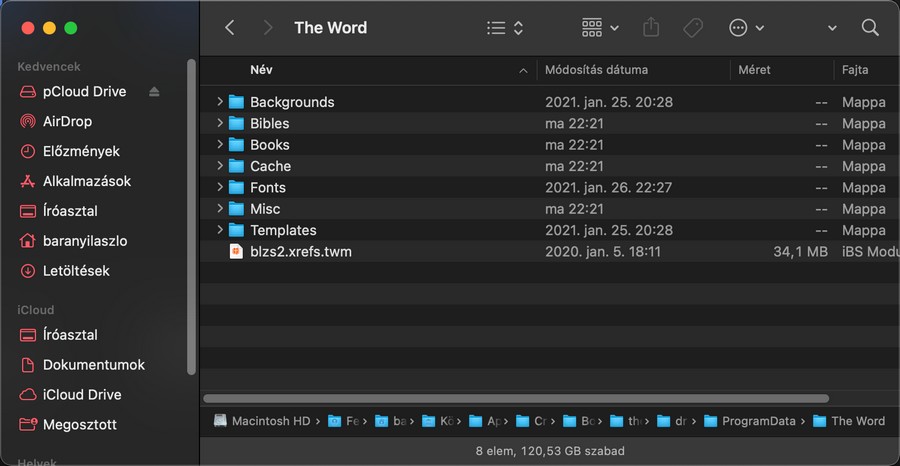
Task: Click the 34,1 MB size value
Action: (x=800, y=251)
